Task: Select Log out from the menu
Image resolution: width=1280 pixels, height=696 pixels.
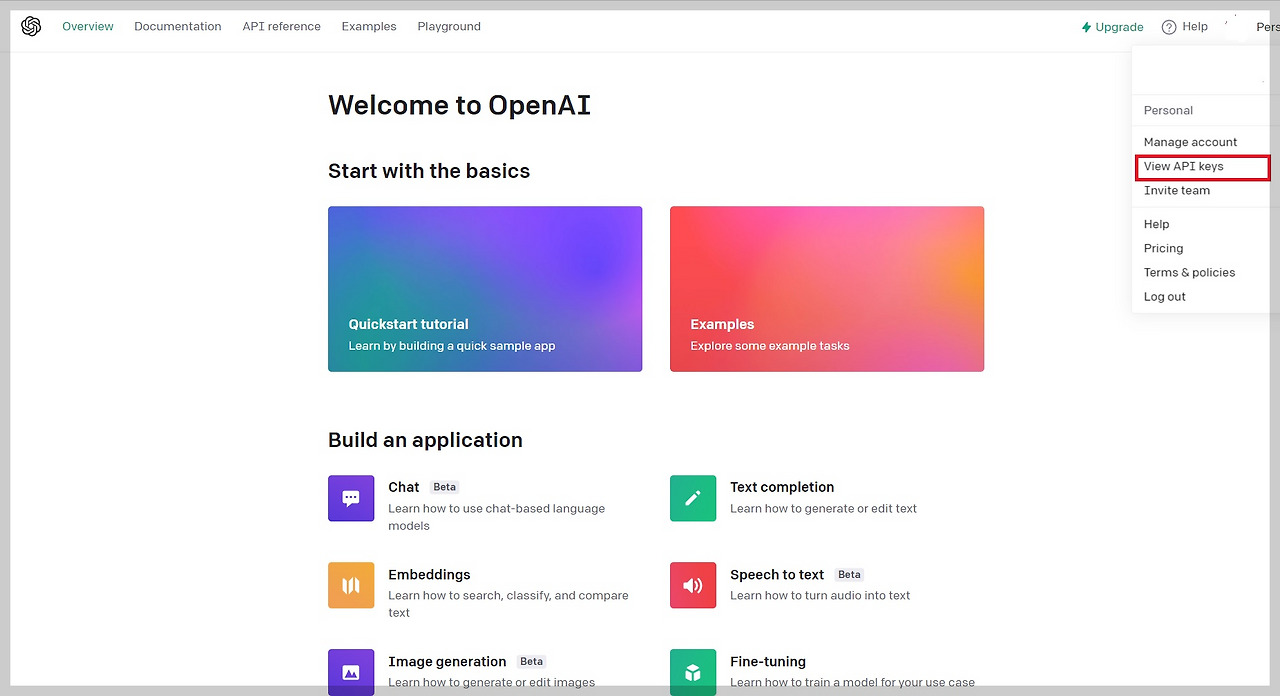Action: 1165,296
